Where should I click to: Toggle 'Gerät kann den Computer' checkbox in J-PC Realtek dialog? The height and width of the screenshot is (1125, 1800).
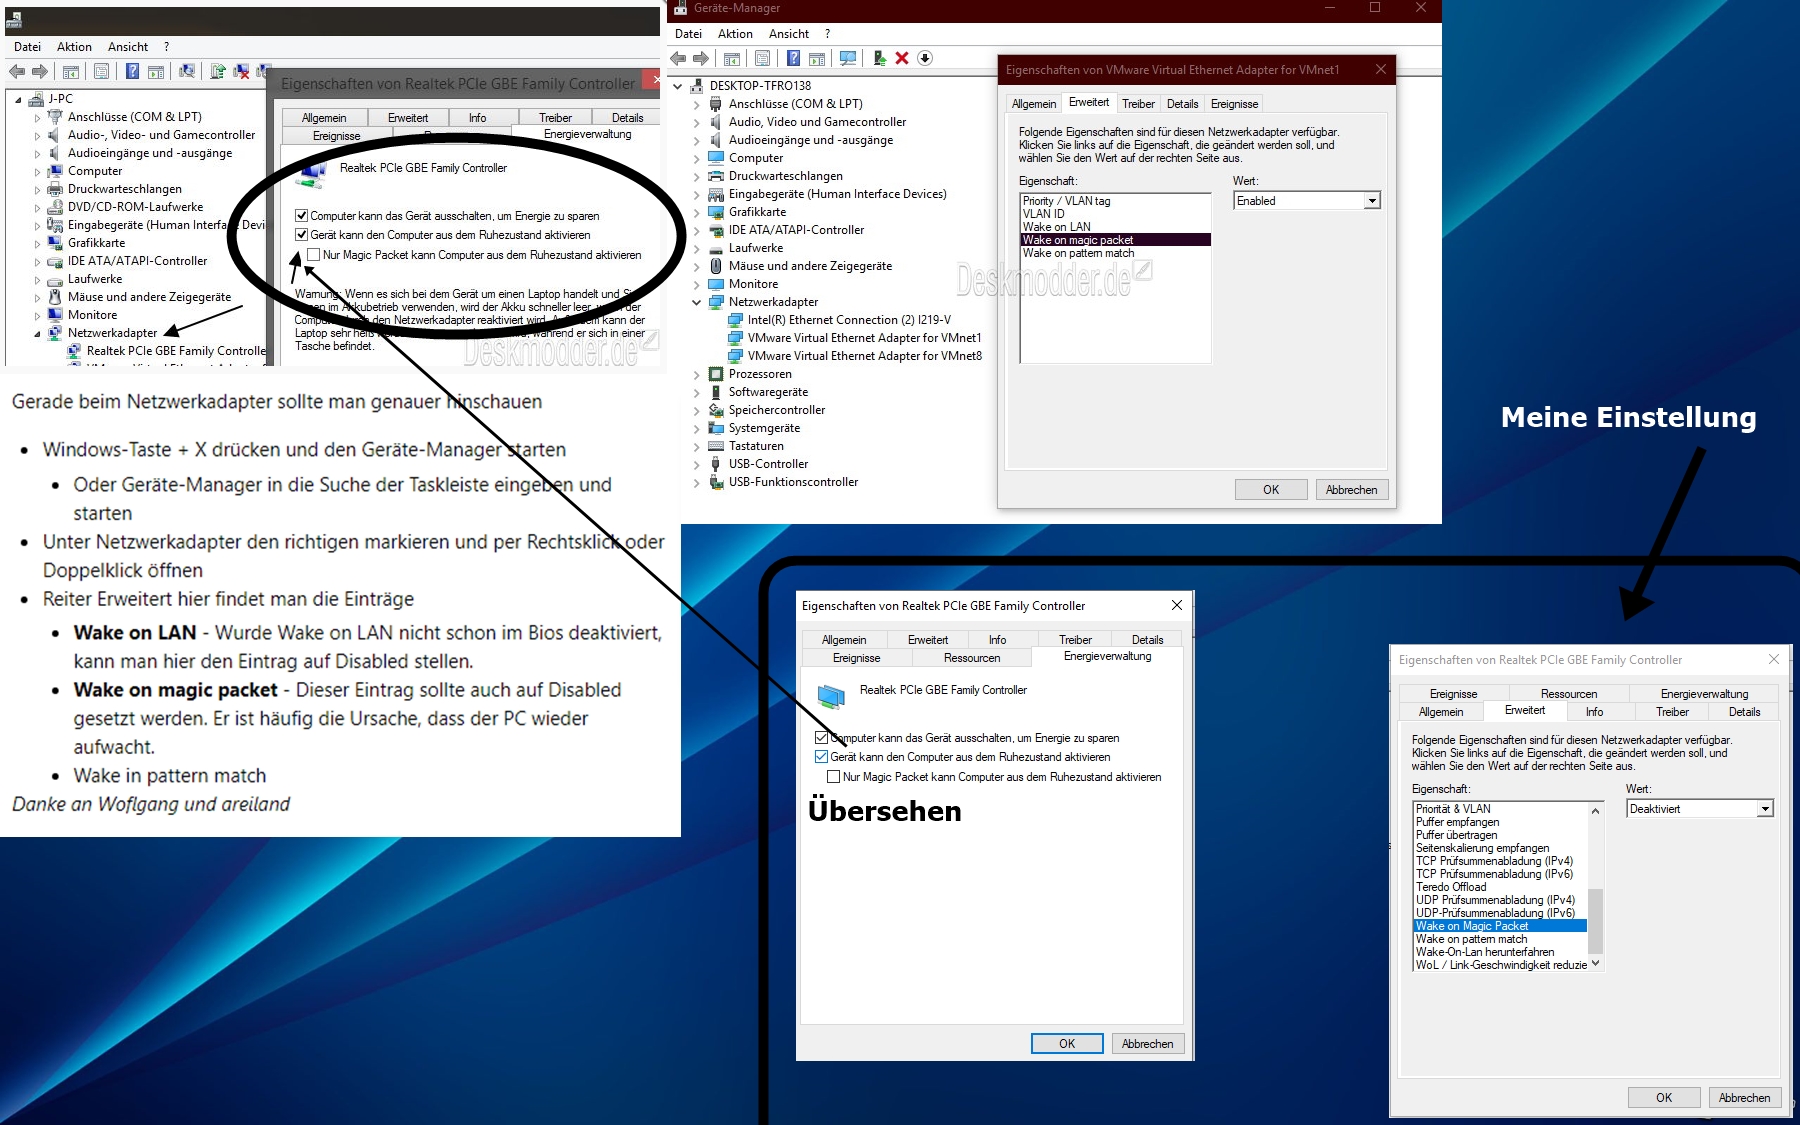[x=301, y=235]
